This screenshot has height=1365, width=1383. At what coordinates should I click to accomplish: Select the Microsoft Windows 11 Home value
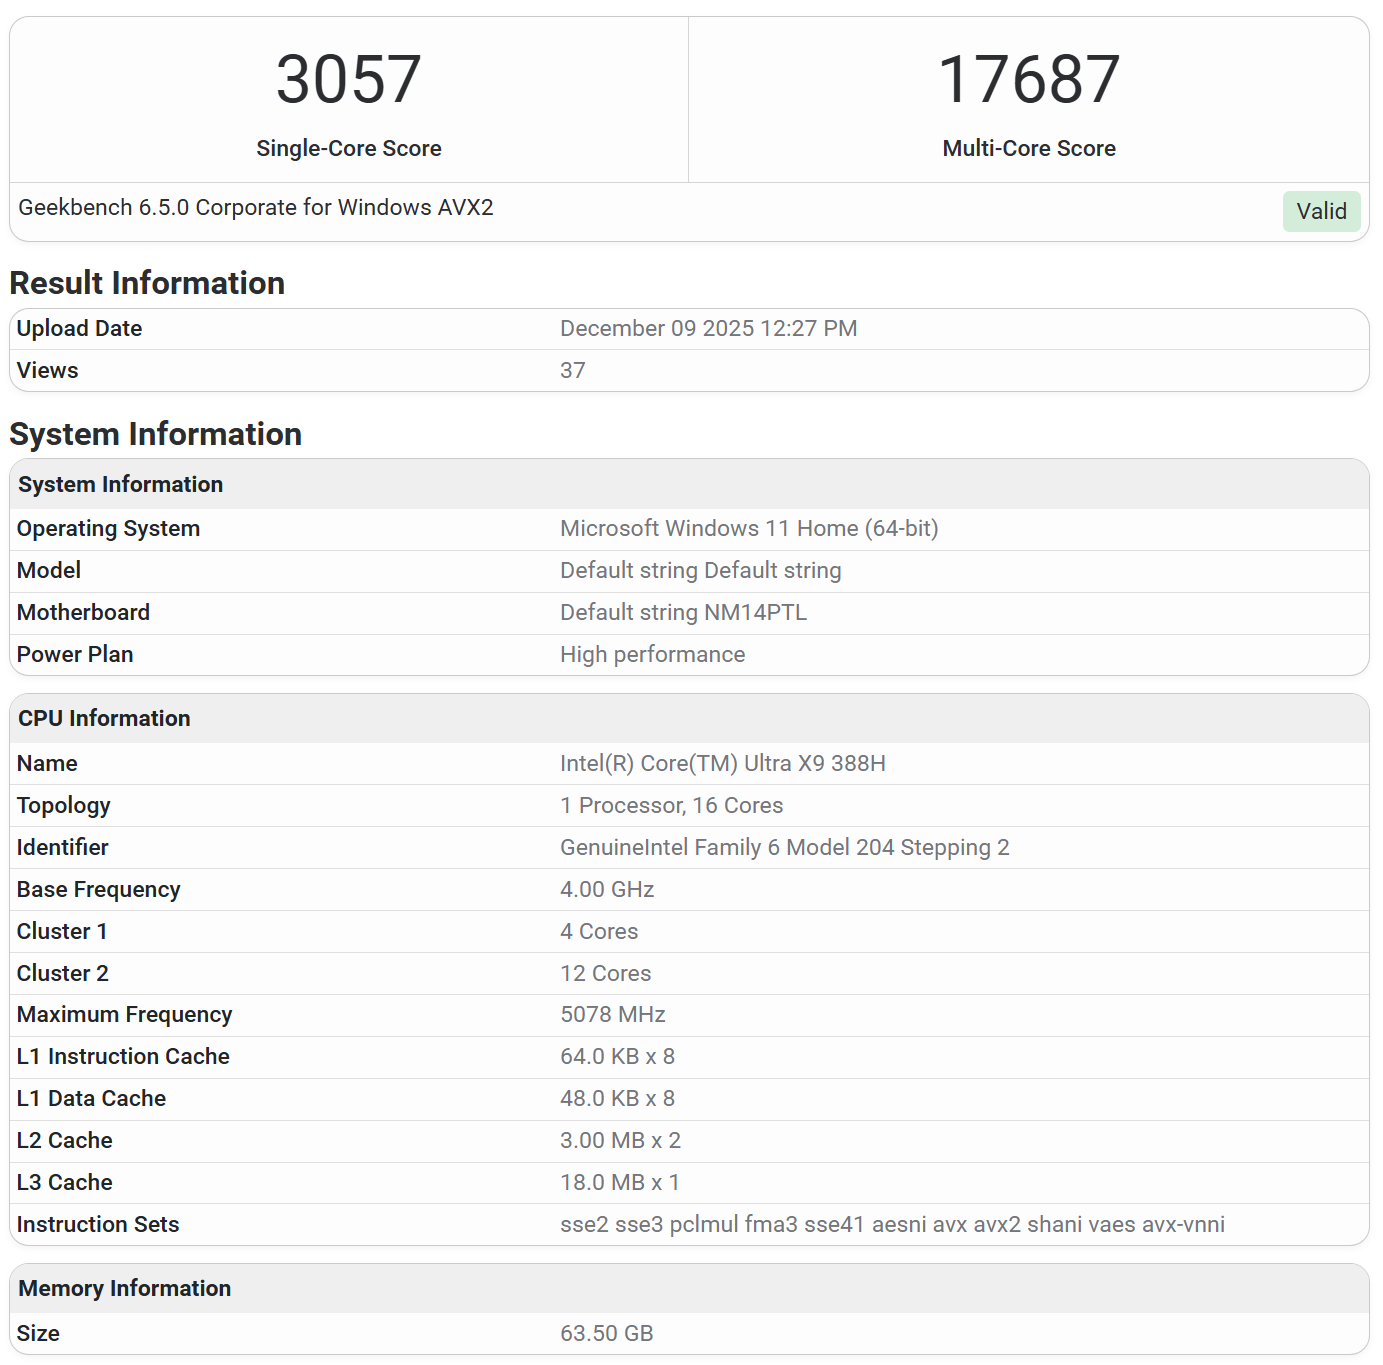[749, 528]
